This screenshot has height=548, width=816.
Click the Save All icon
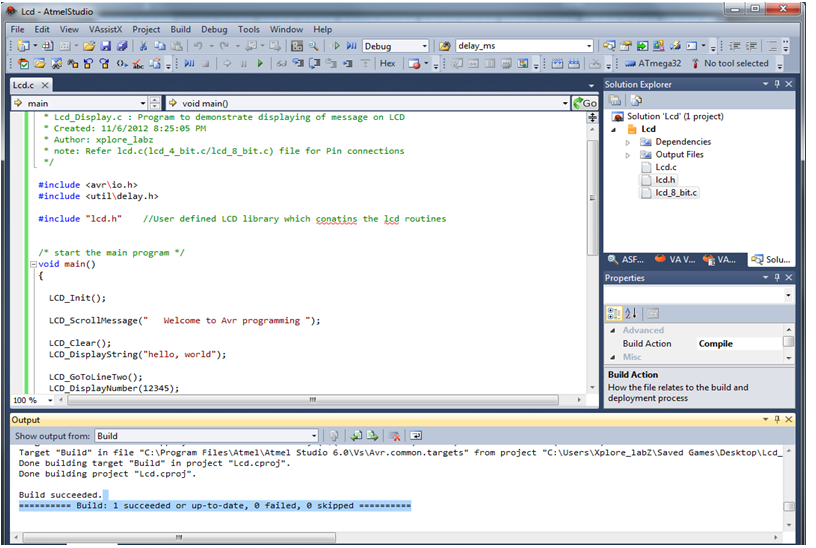point(122,46)
